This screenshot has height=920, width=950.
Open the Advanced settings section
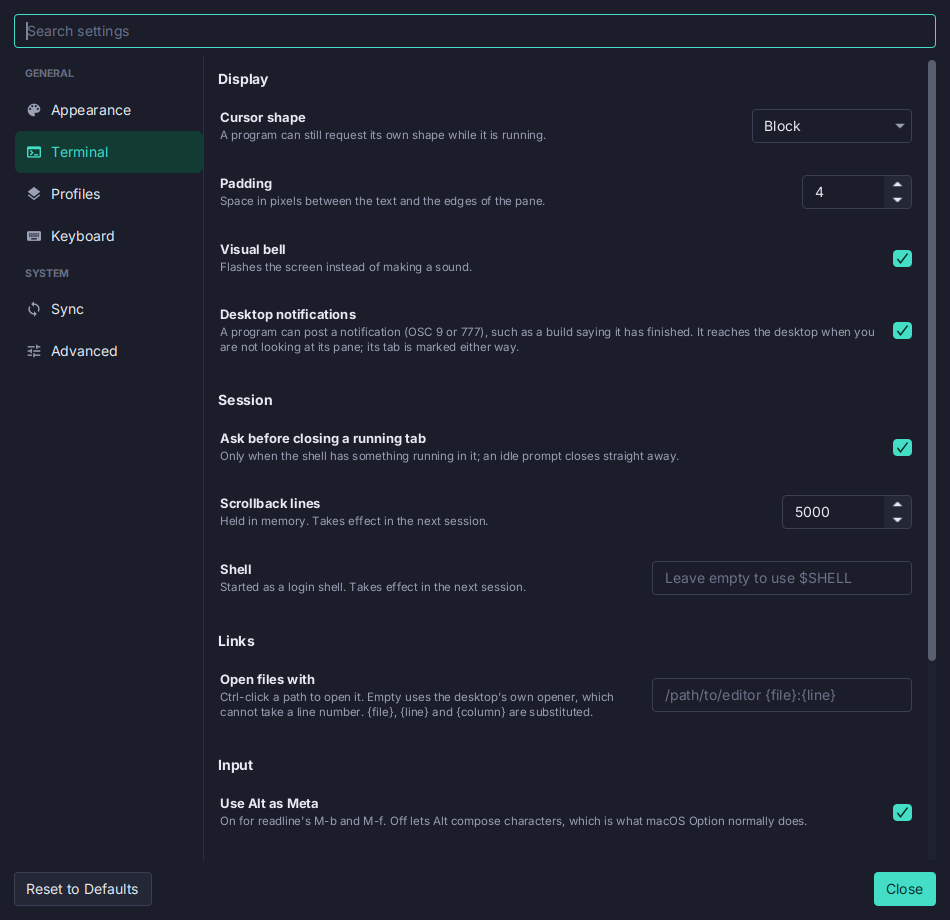click(109, 351)
